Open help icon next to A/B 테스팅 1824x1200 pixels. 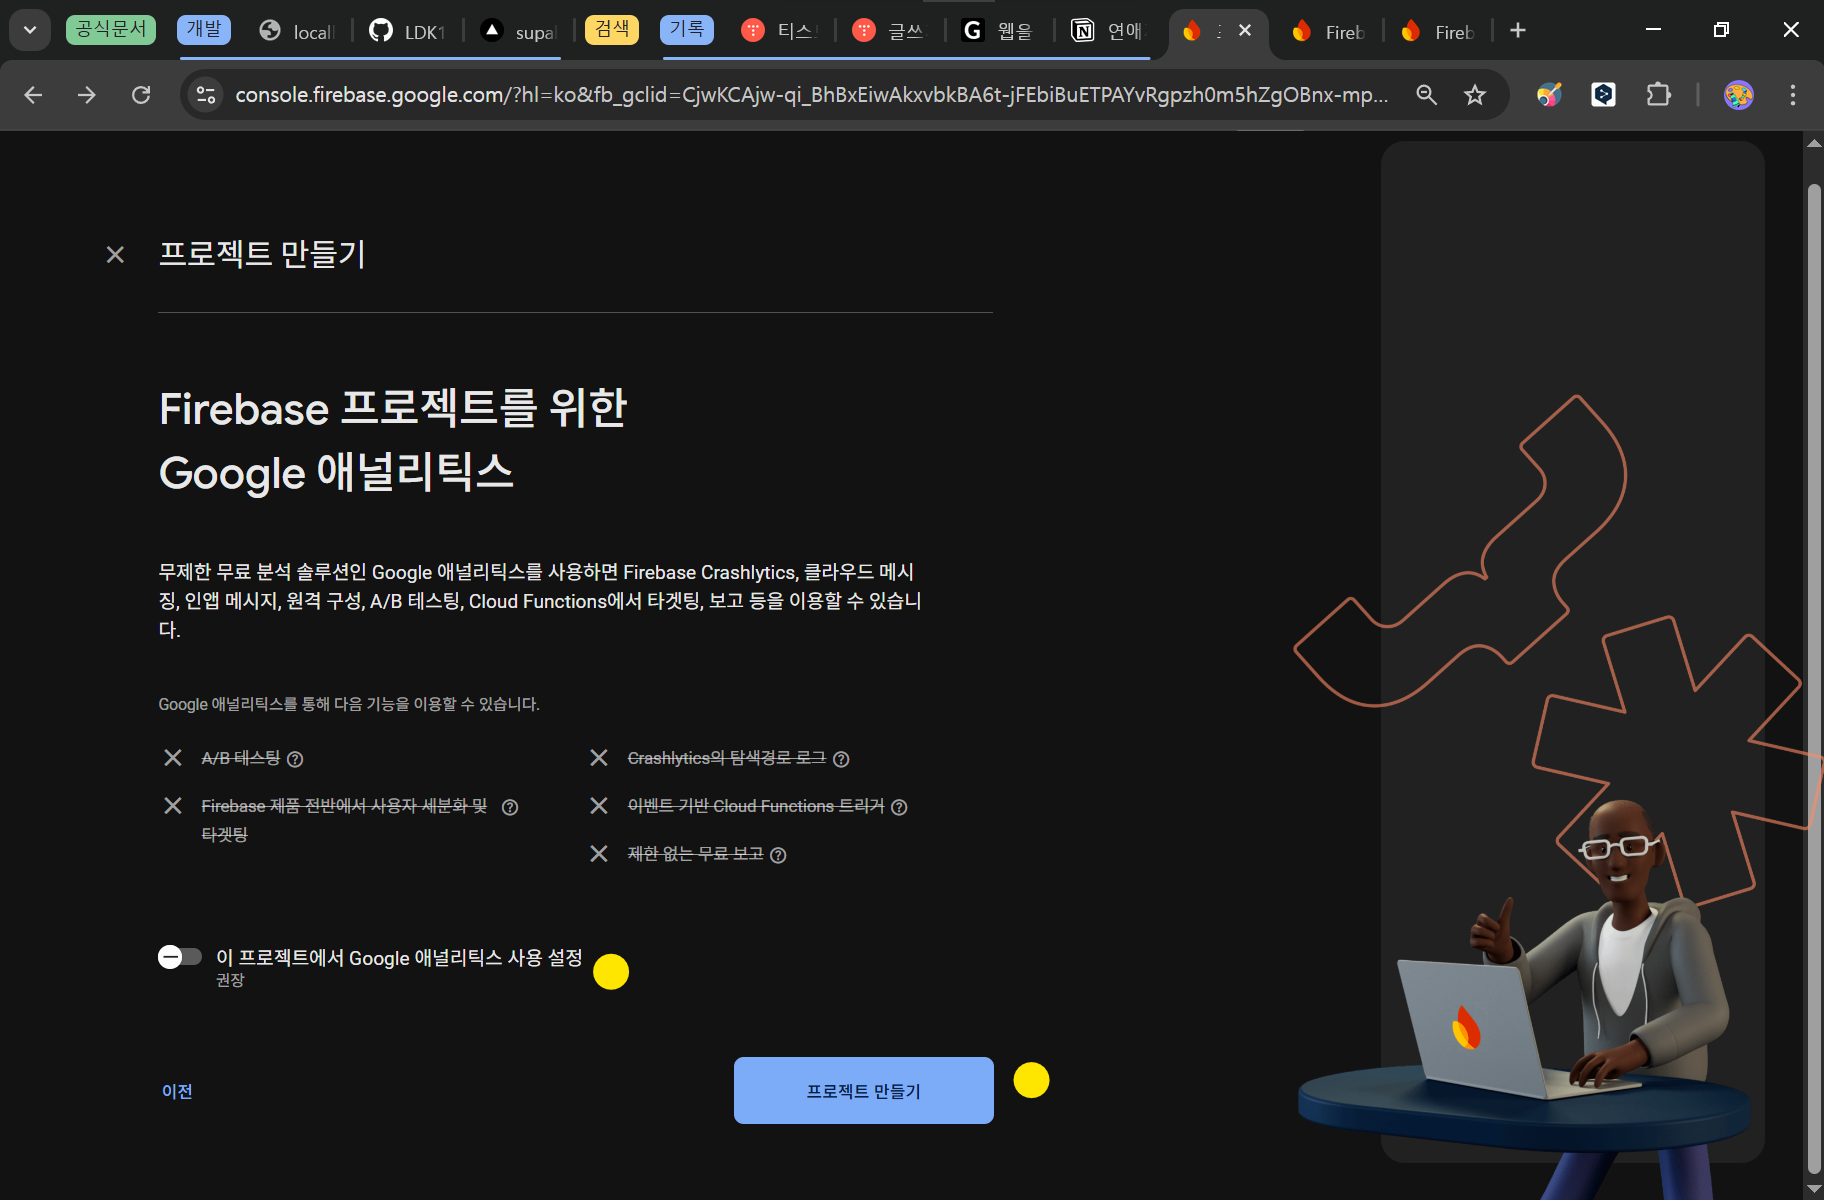(x=295, y=759)
